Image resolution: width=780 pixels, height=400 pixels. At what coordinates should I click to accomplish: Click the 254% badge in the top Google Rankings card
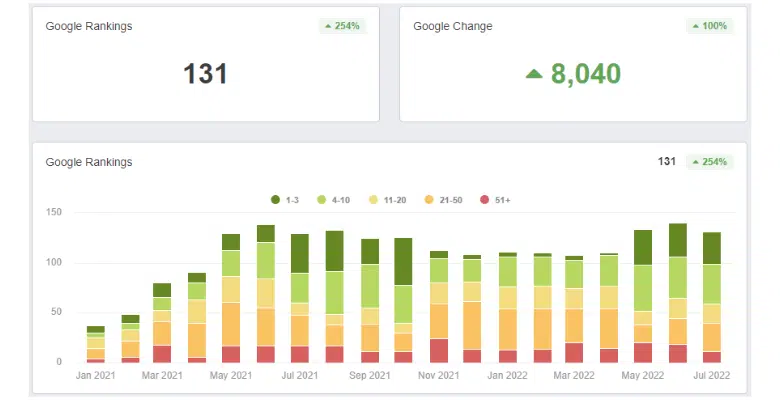(x=343, y=26)
